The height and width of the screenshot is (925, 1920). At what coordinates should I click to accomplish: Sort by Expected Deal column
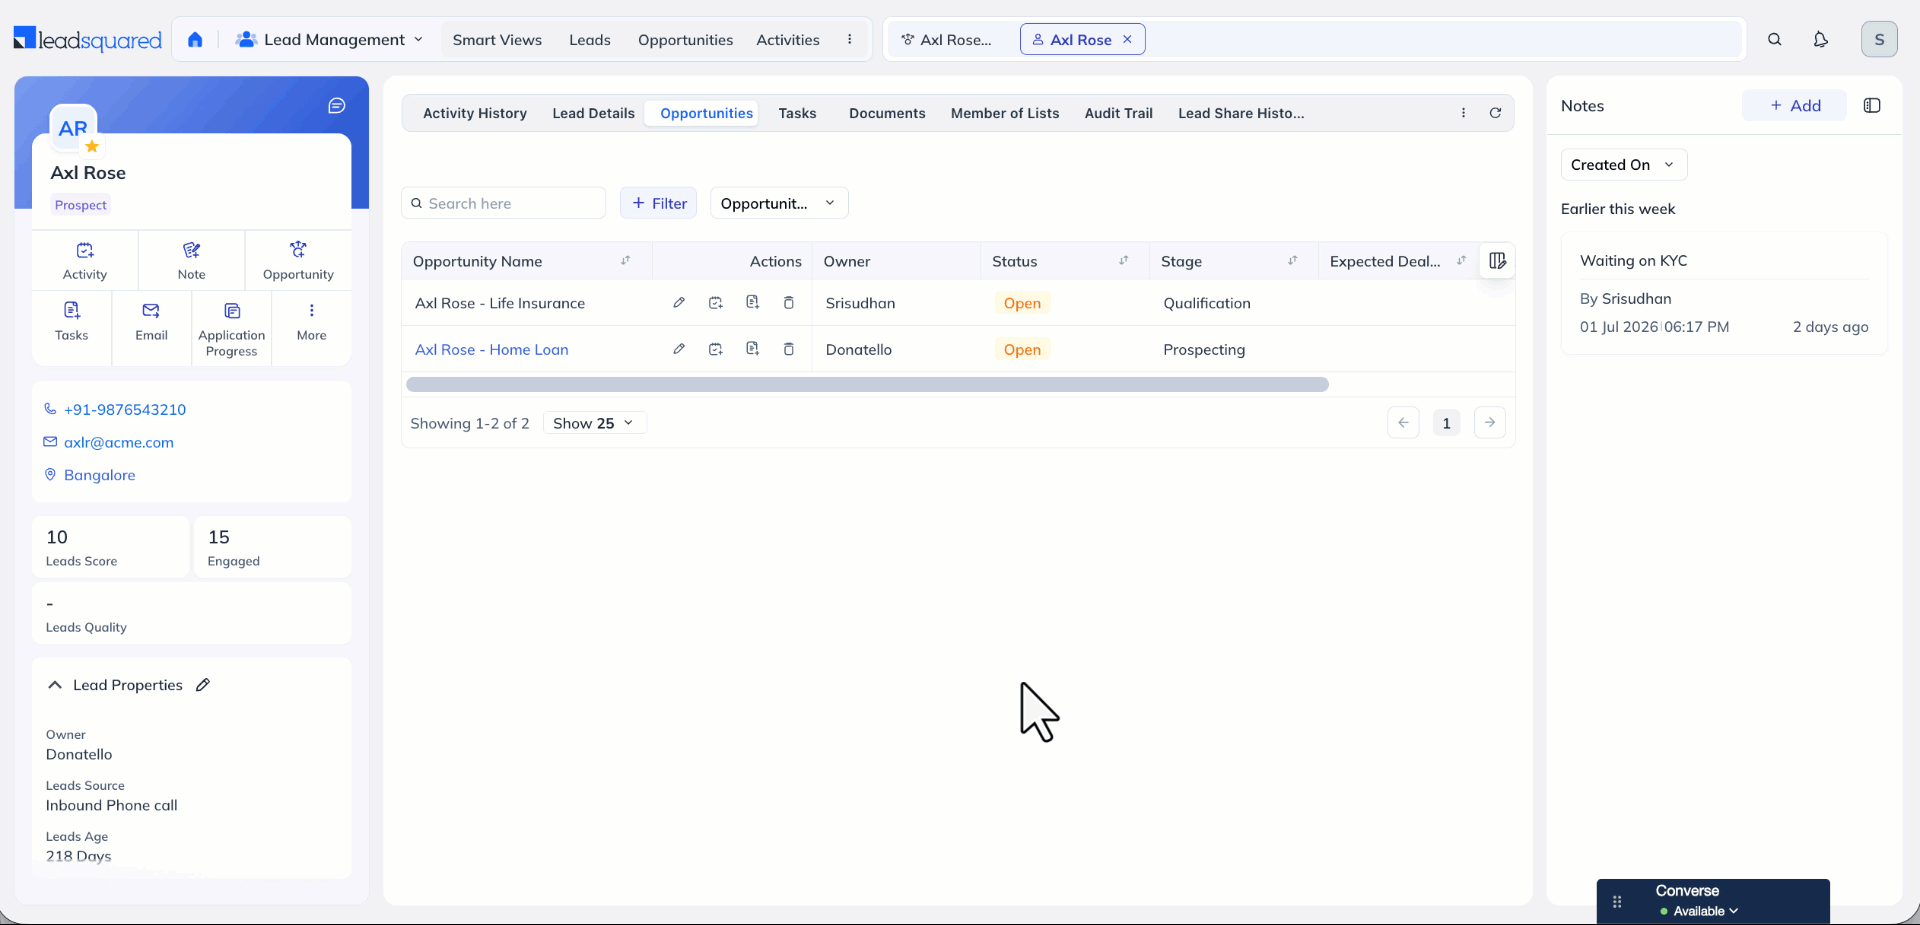[x=1462, y=261]
